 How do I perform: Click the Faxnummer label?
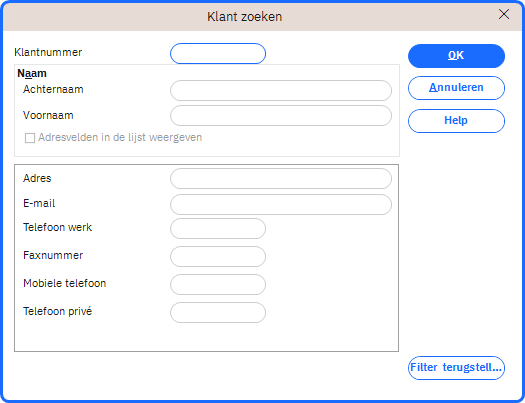pyautogui.click(x=53, y=255)
